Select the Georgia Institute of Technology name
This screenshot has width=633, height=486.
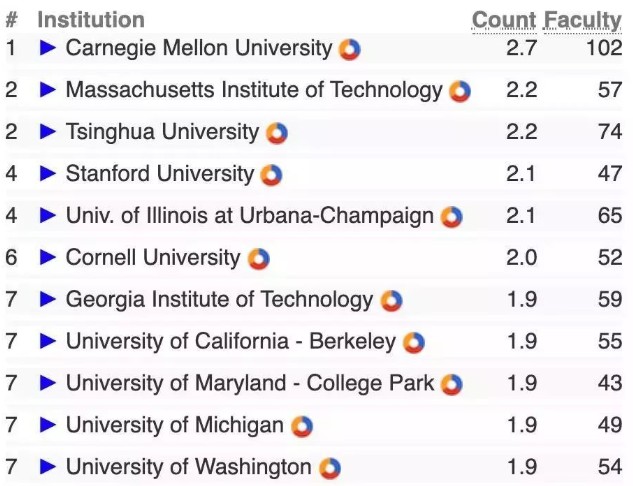coord(220,300)
